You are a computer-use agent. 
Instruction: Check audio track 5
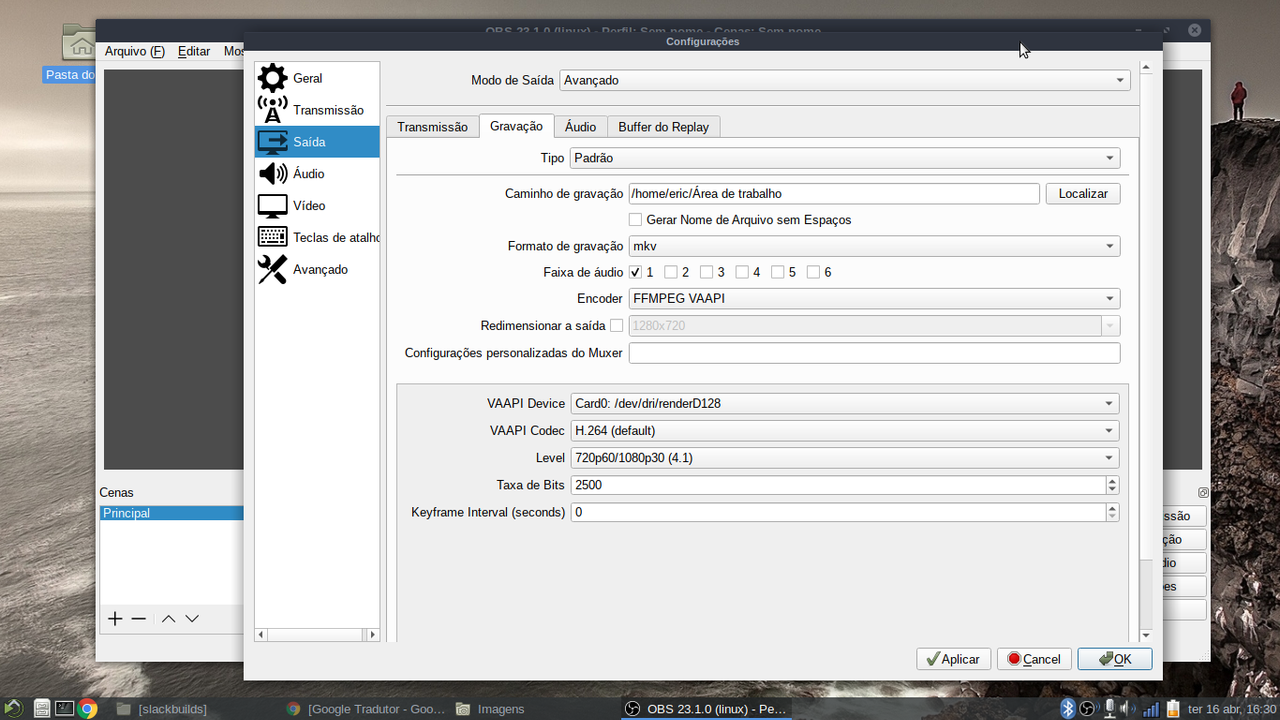point(778,272)
